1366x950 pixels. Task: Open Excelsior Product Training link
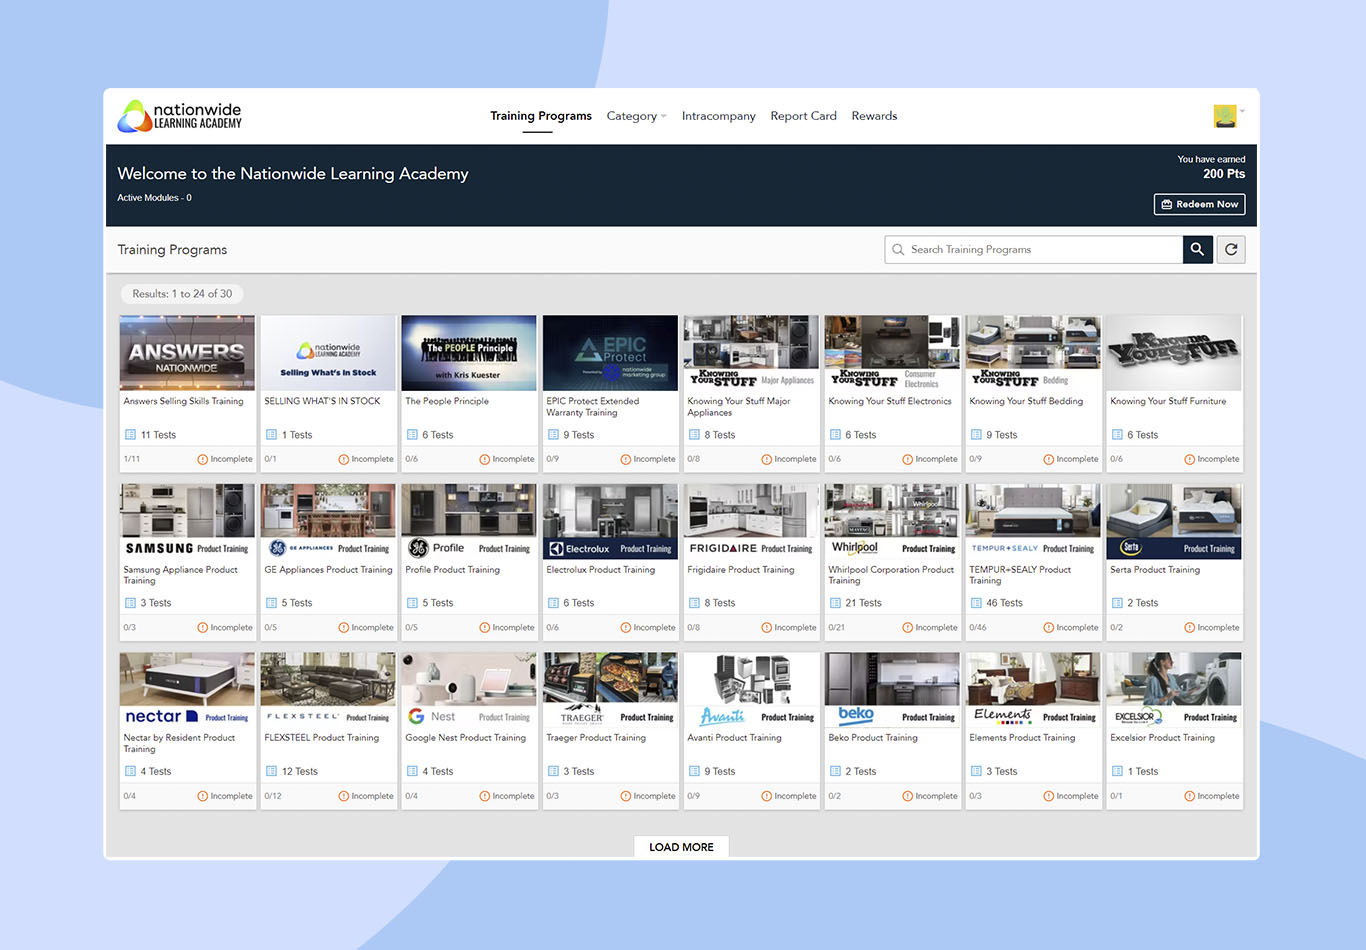coord(1162,738)
